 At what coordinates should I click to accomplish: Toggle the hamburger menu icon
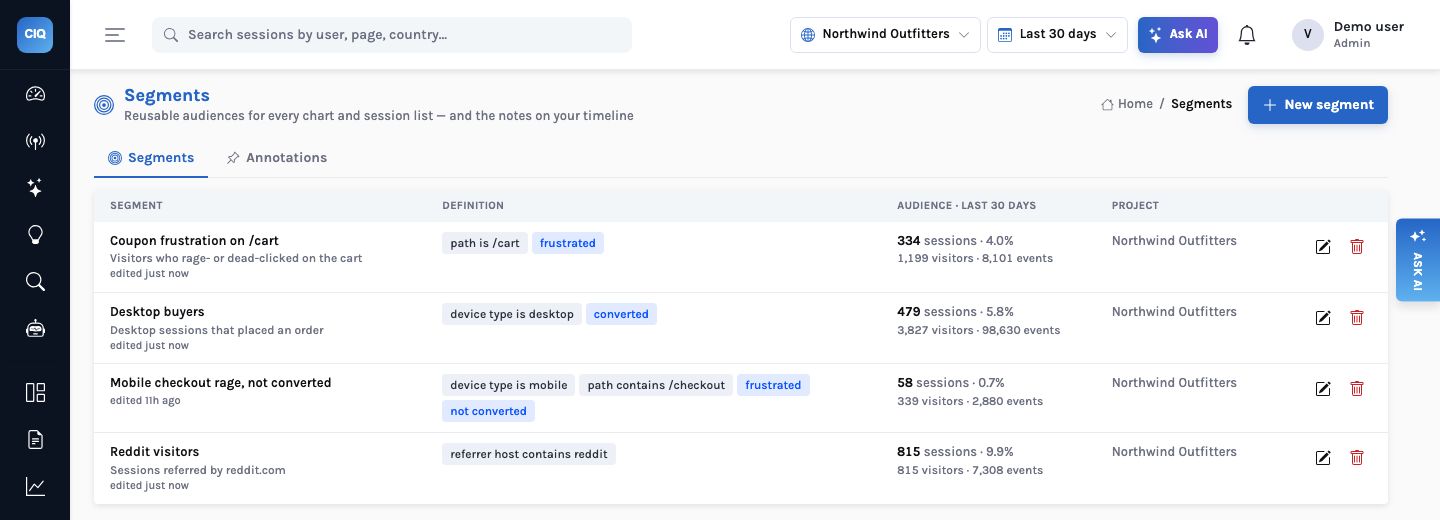pyautogui.click(x=115, y=34)
